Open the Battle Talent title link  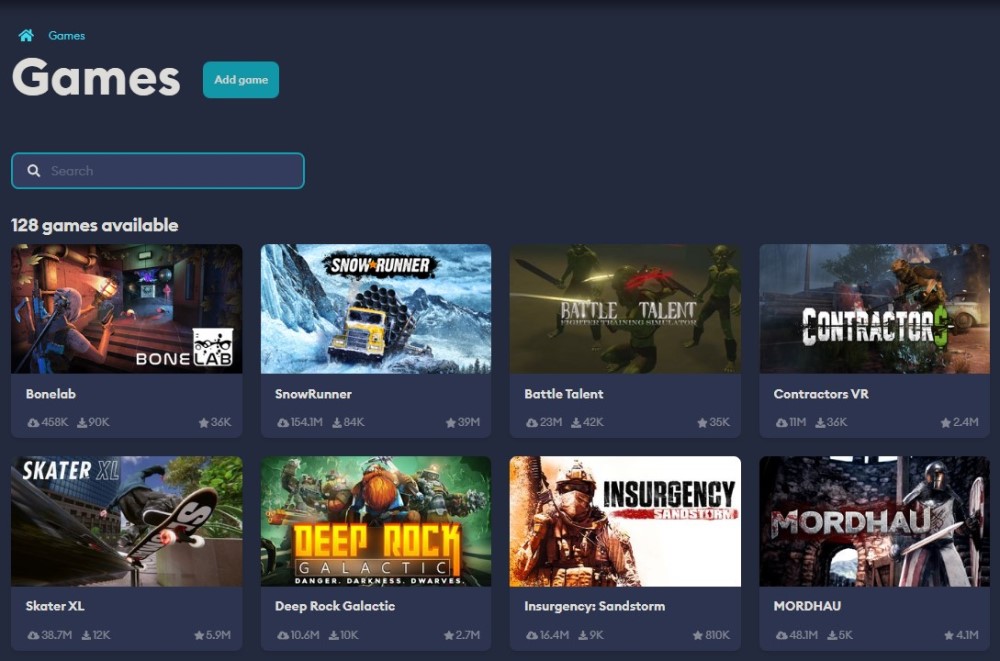click(563, 394)
